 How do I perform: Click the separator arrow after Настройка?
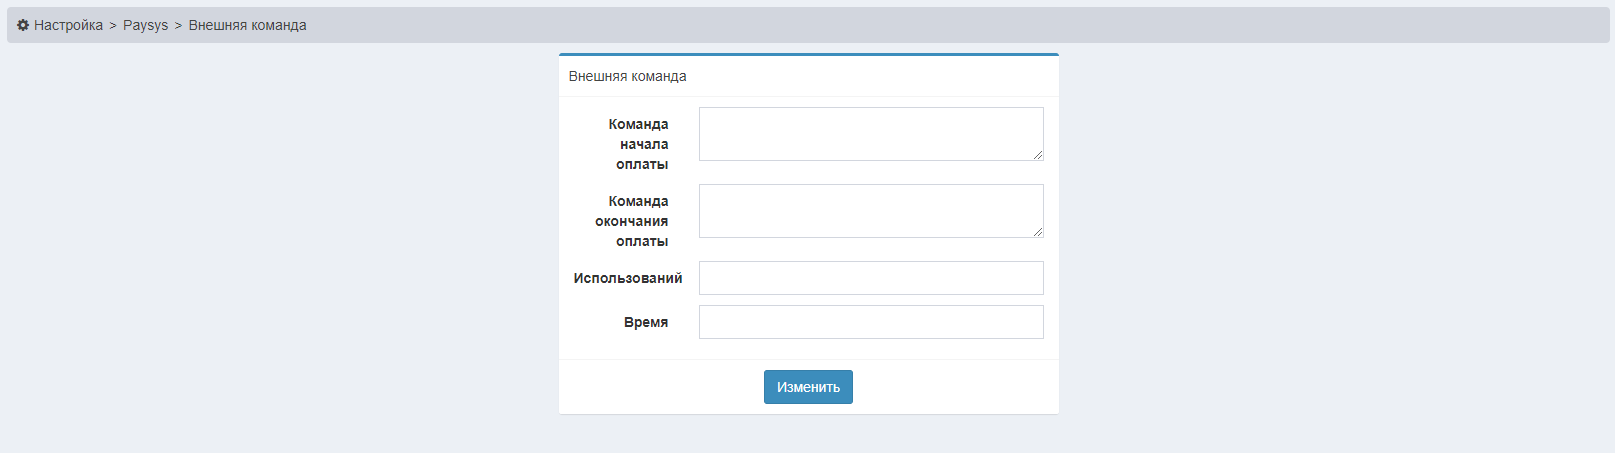click(x=113, y=25)
